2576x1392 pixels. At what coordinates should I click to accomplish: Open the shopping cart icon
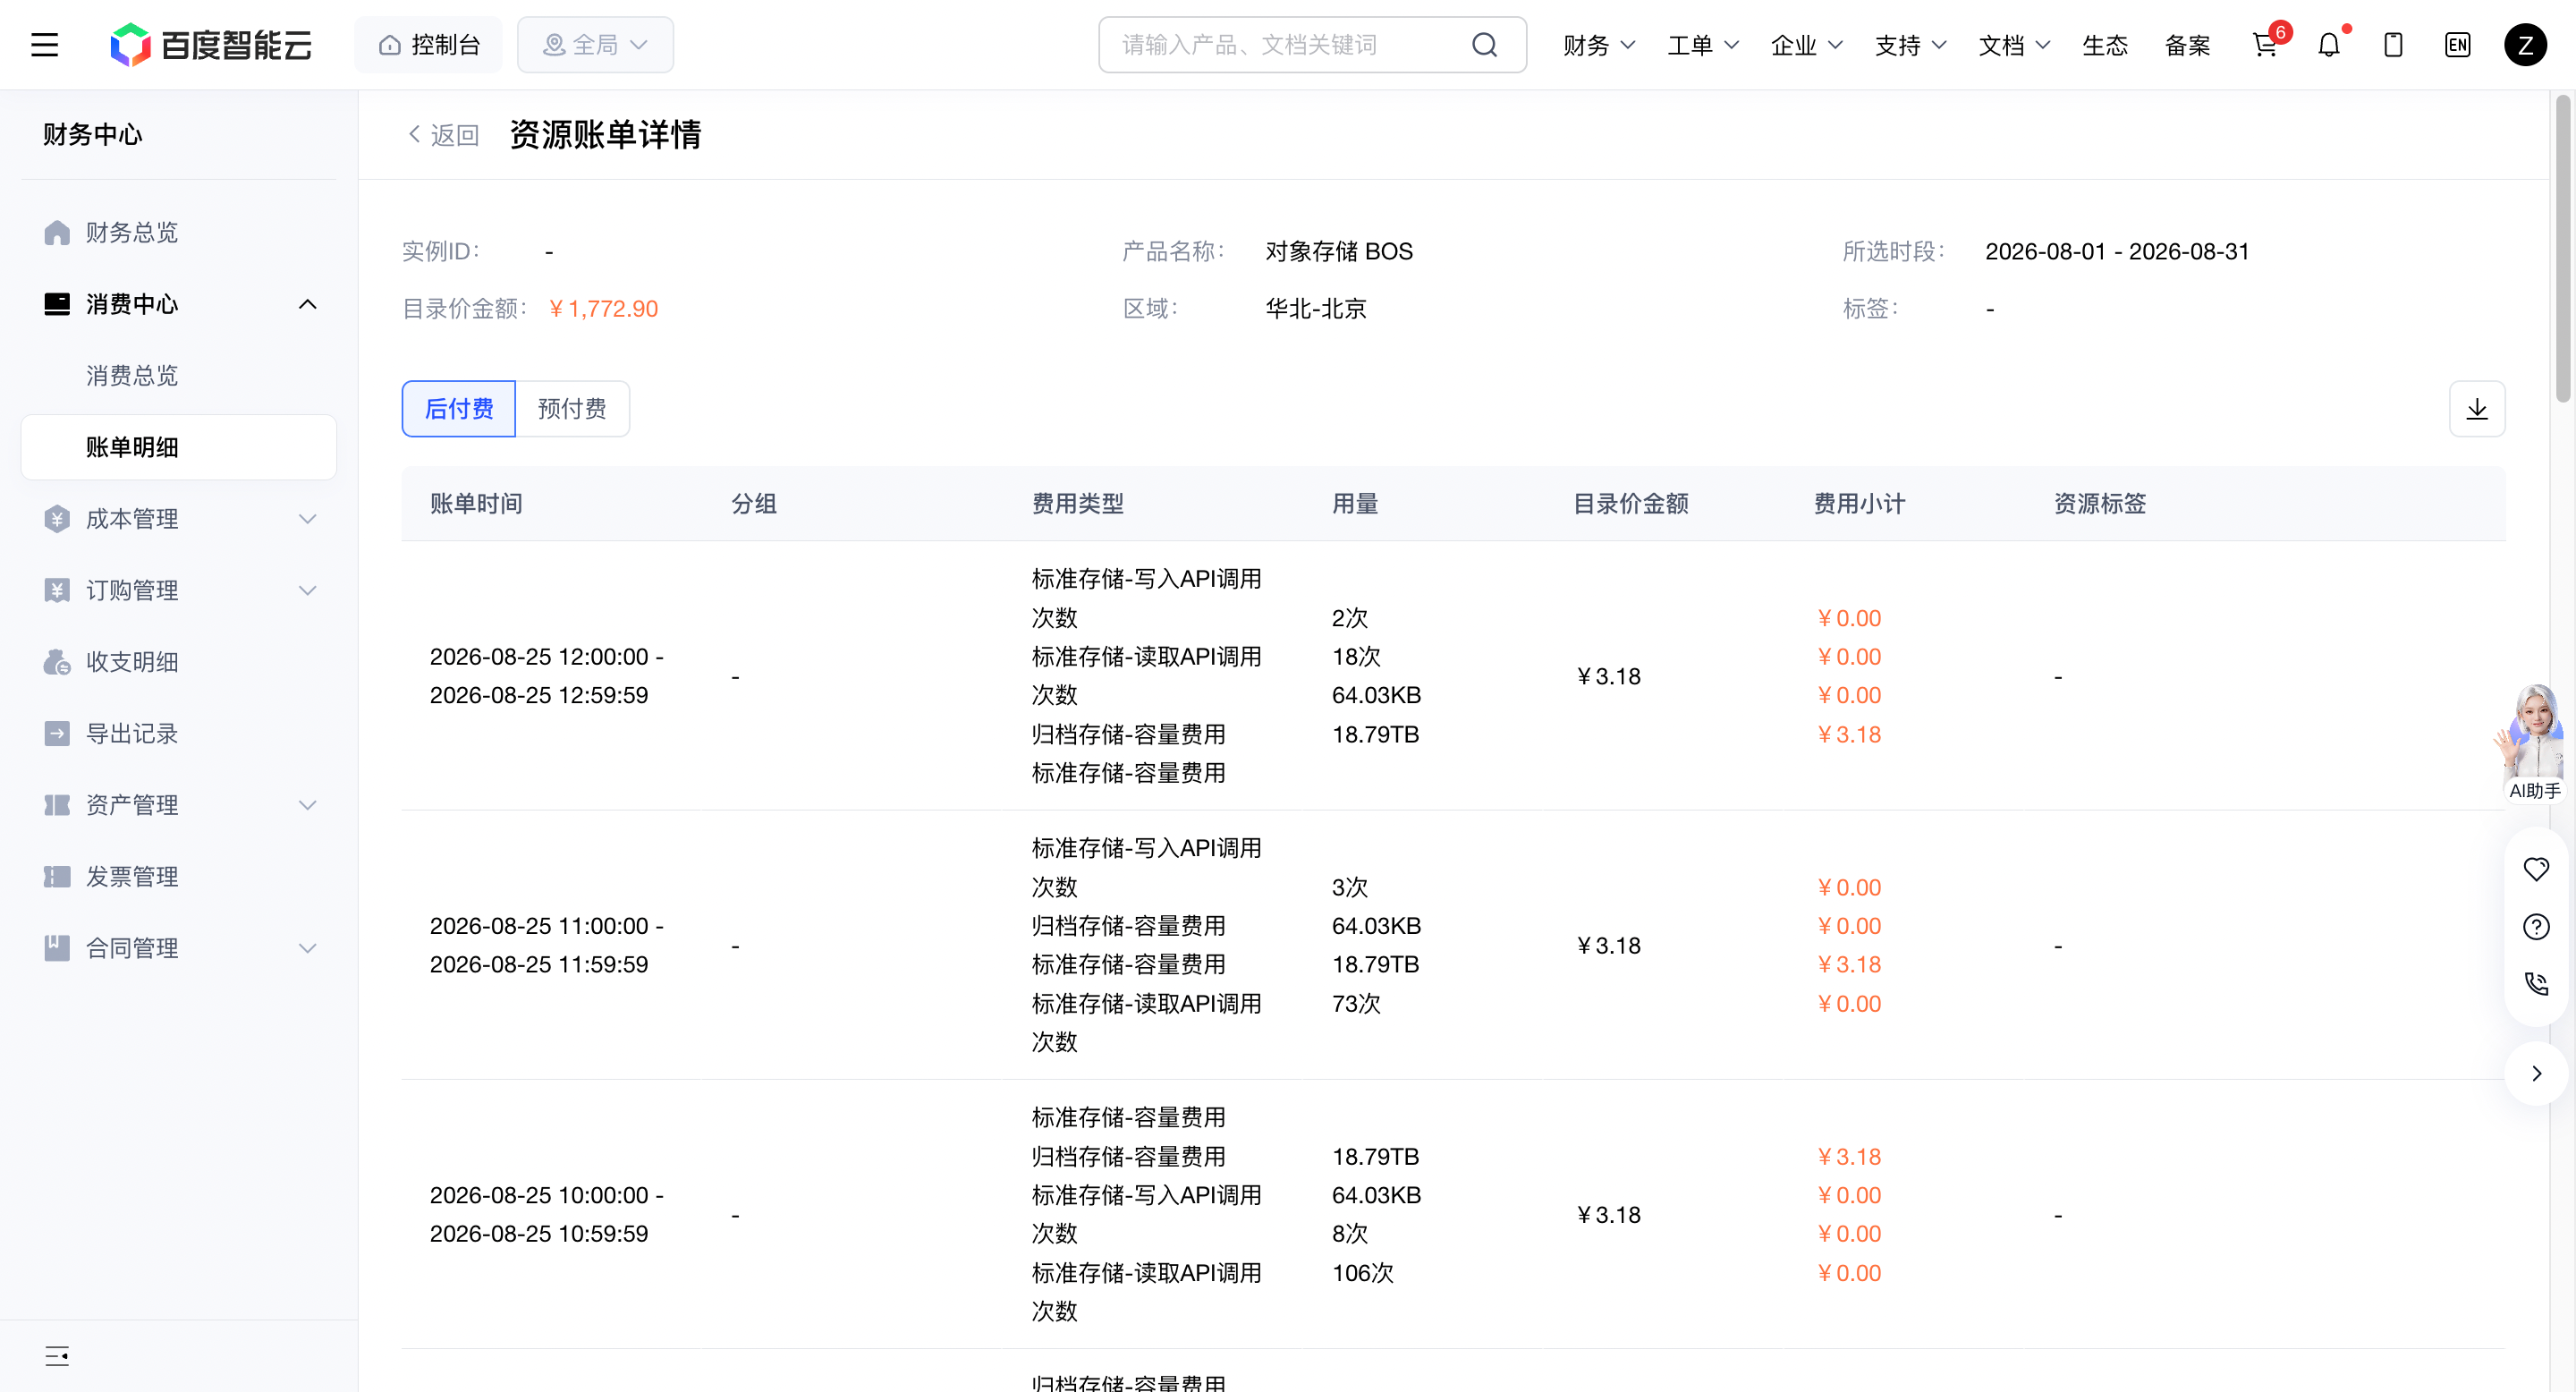[x=2265, y=45]
